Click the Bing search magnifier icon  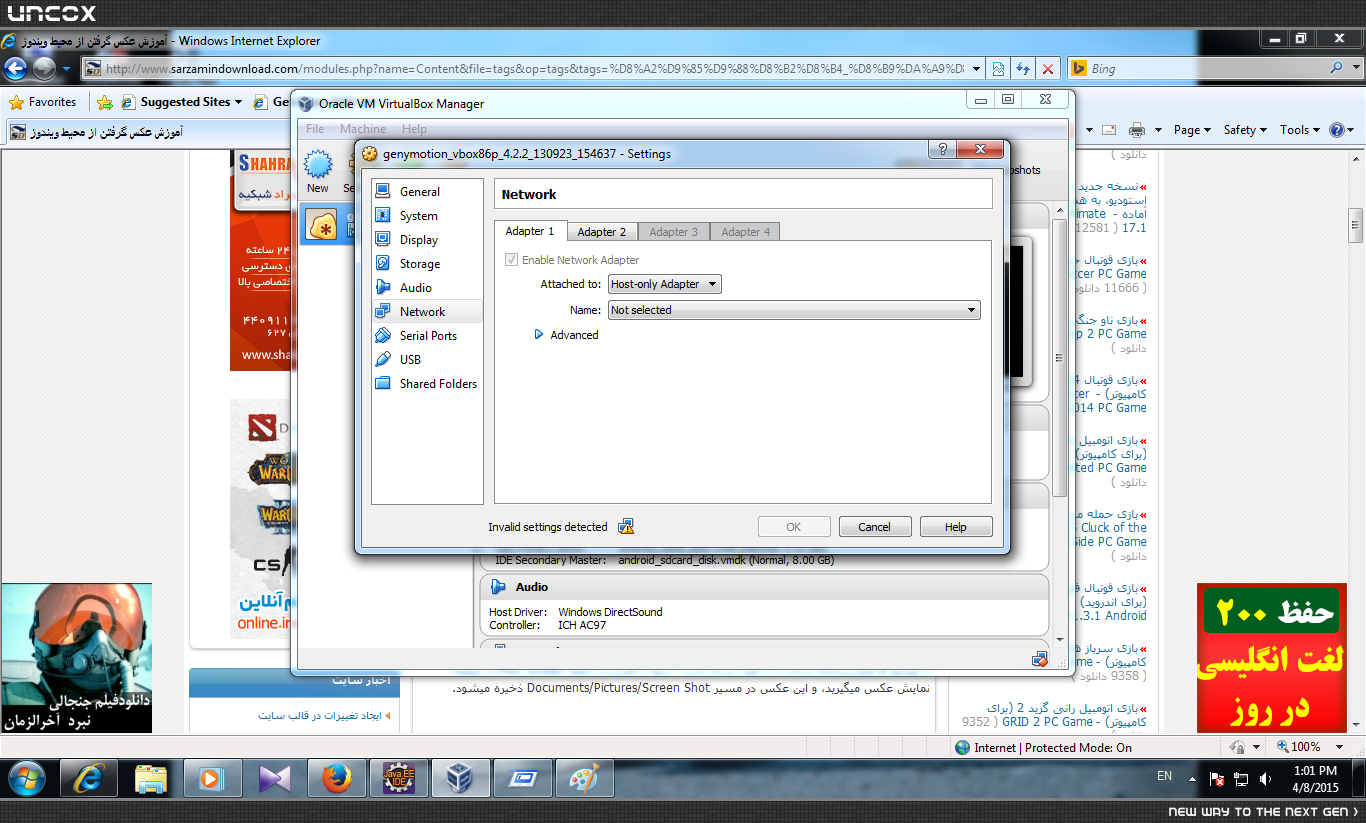[1336, 68]
